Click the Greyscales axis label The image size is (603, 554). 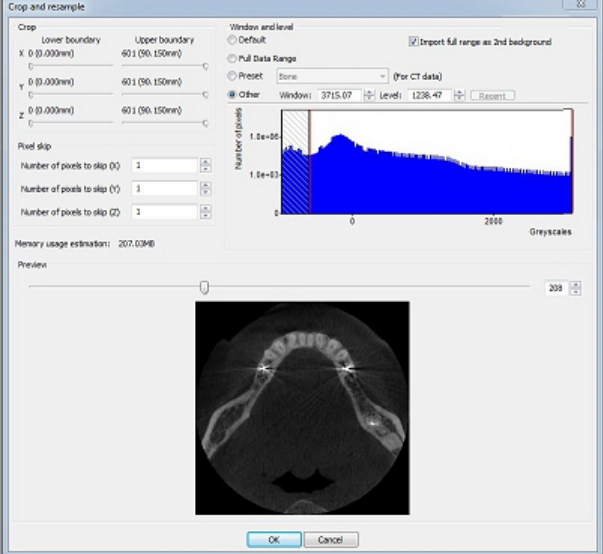pos(550,232)
